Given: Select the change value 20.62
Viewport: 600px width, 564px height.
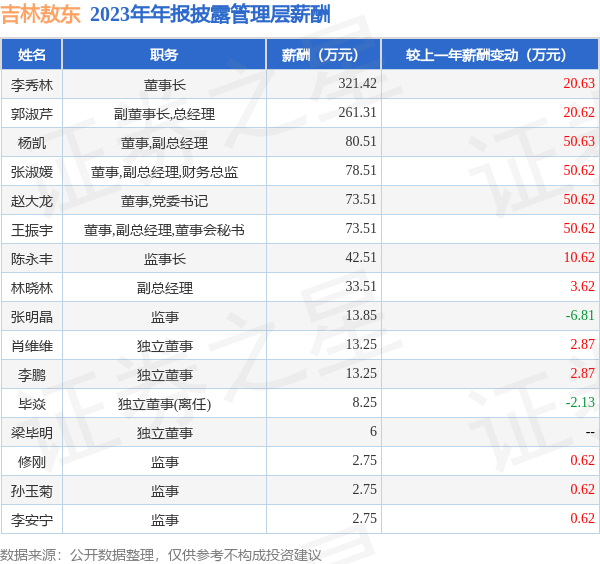Looking at the screenshot, I should pos(579,112).
